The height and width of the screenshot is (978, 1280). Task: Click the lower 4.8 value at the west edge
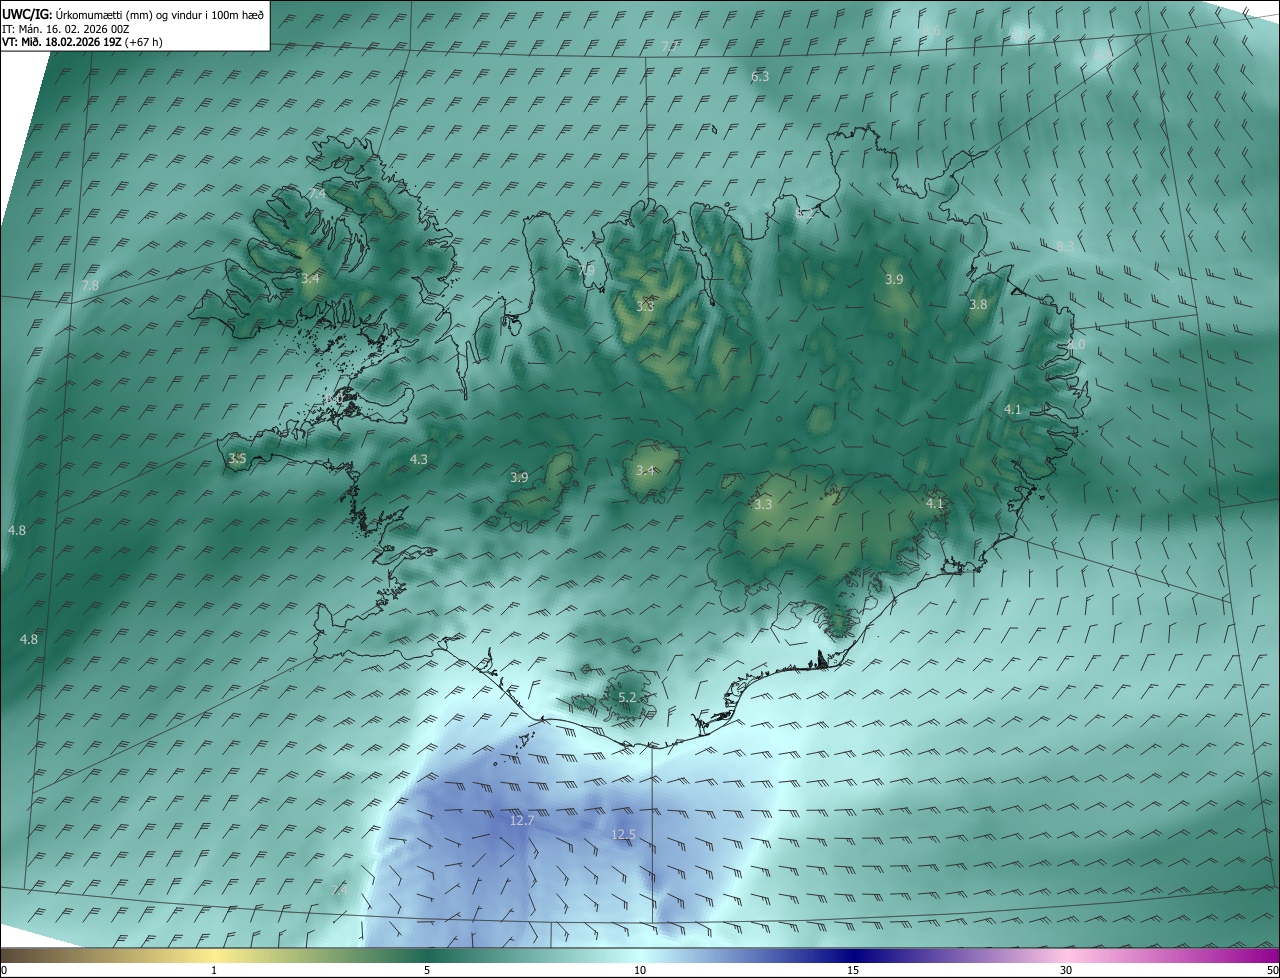pos(29,639)
